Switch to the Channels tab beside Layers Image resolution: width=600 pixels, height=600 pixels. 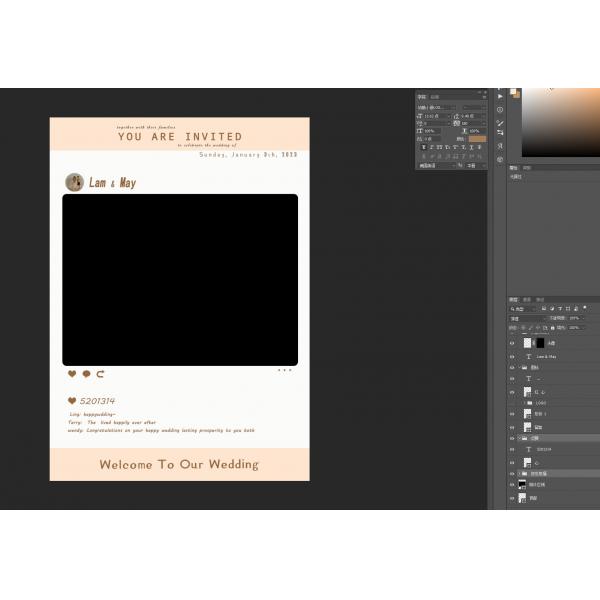tap(527, 299)
